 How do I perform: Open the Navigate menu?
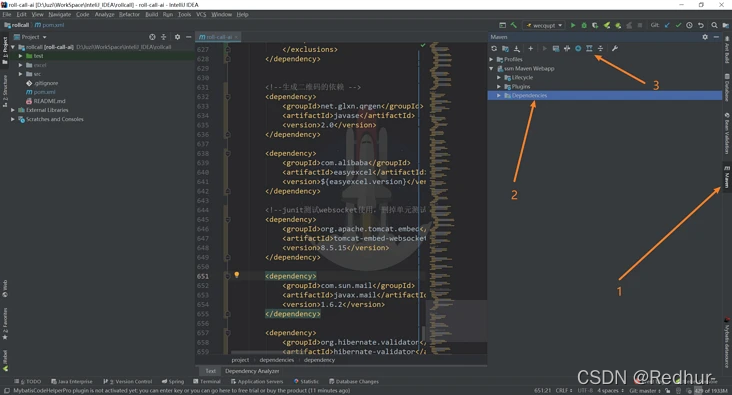[59, 14]
